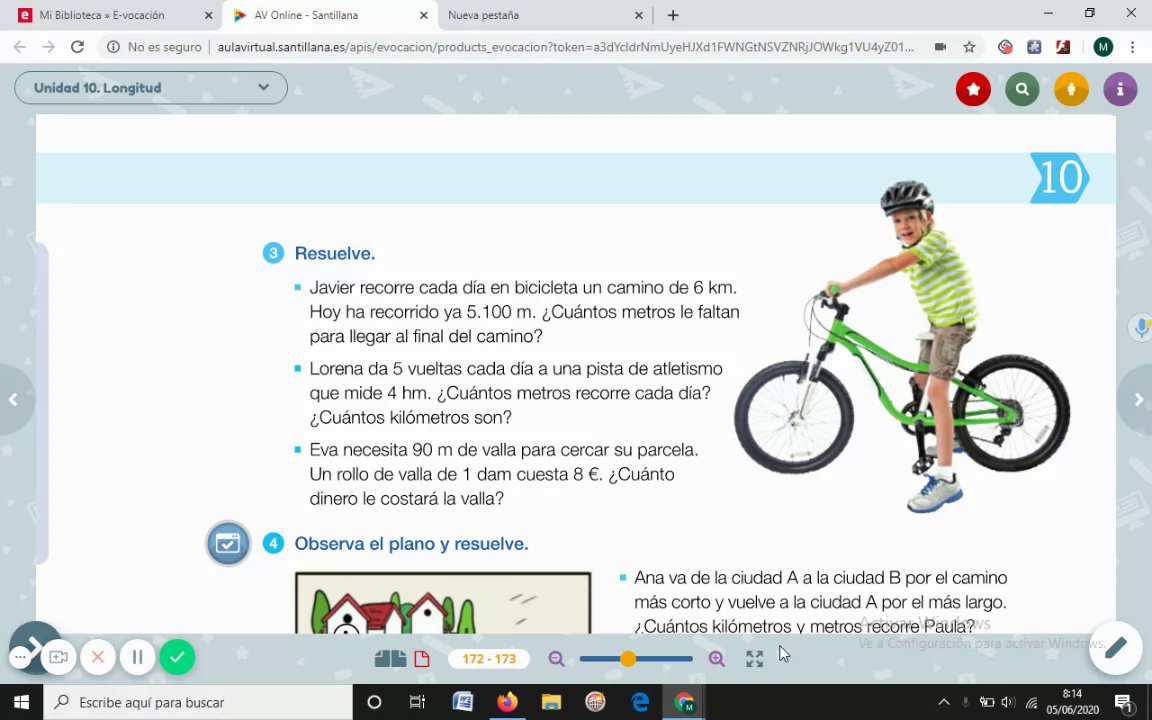Click the browser back arrow
This screenshot has width=1152, height=720.
(x=20, y=47)
